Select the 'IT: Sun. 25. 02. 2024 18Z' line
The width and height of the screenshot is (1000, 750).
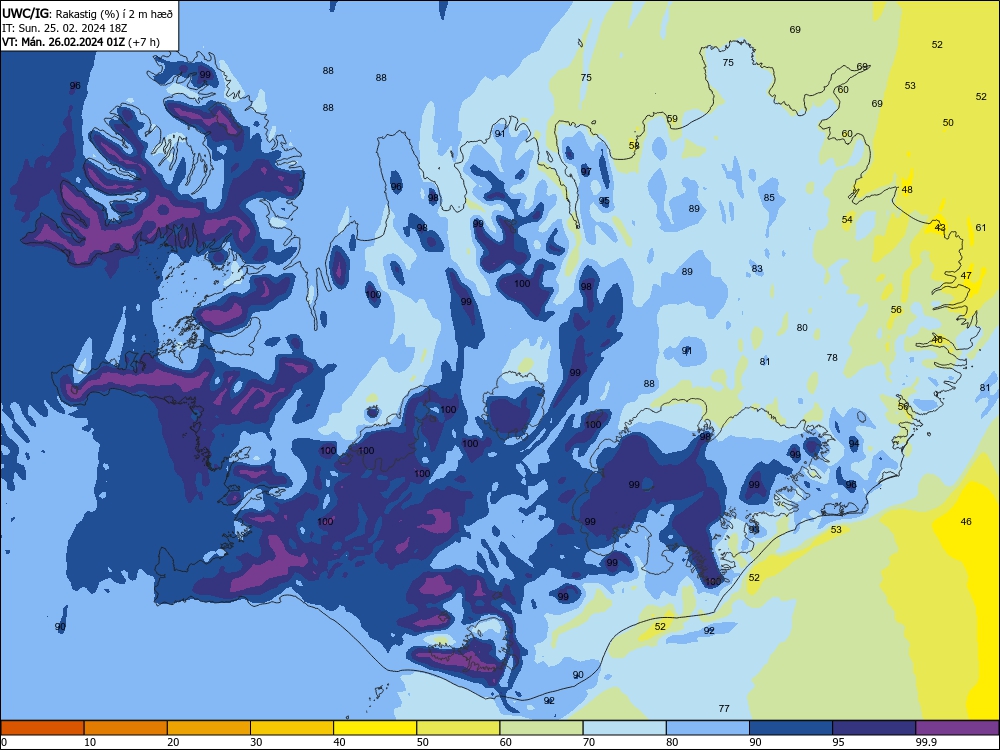64,28
